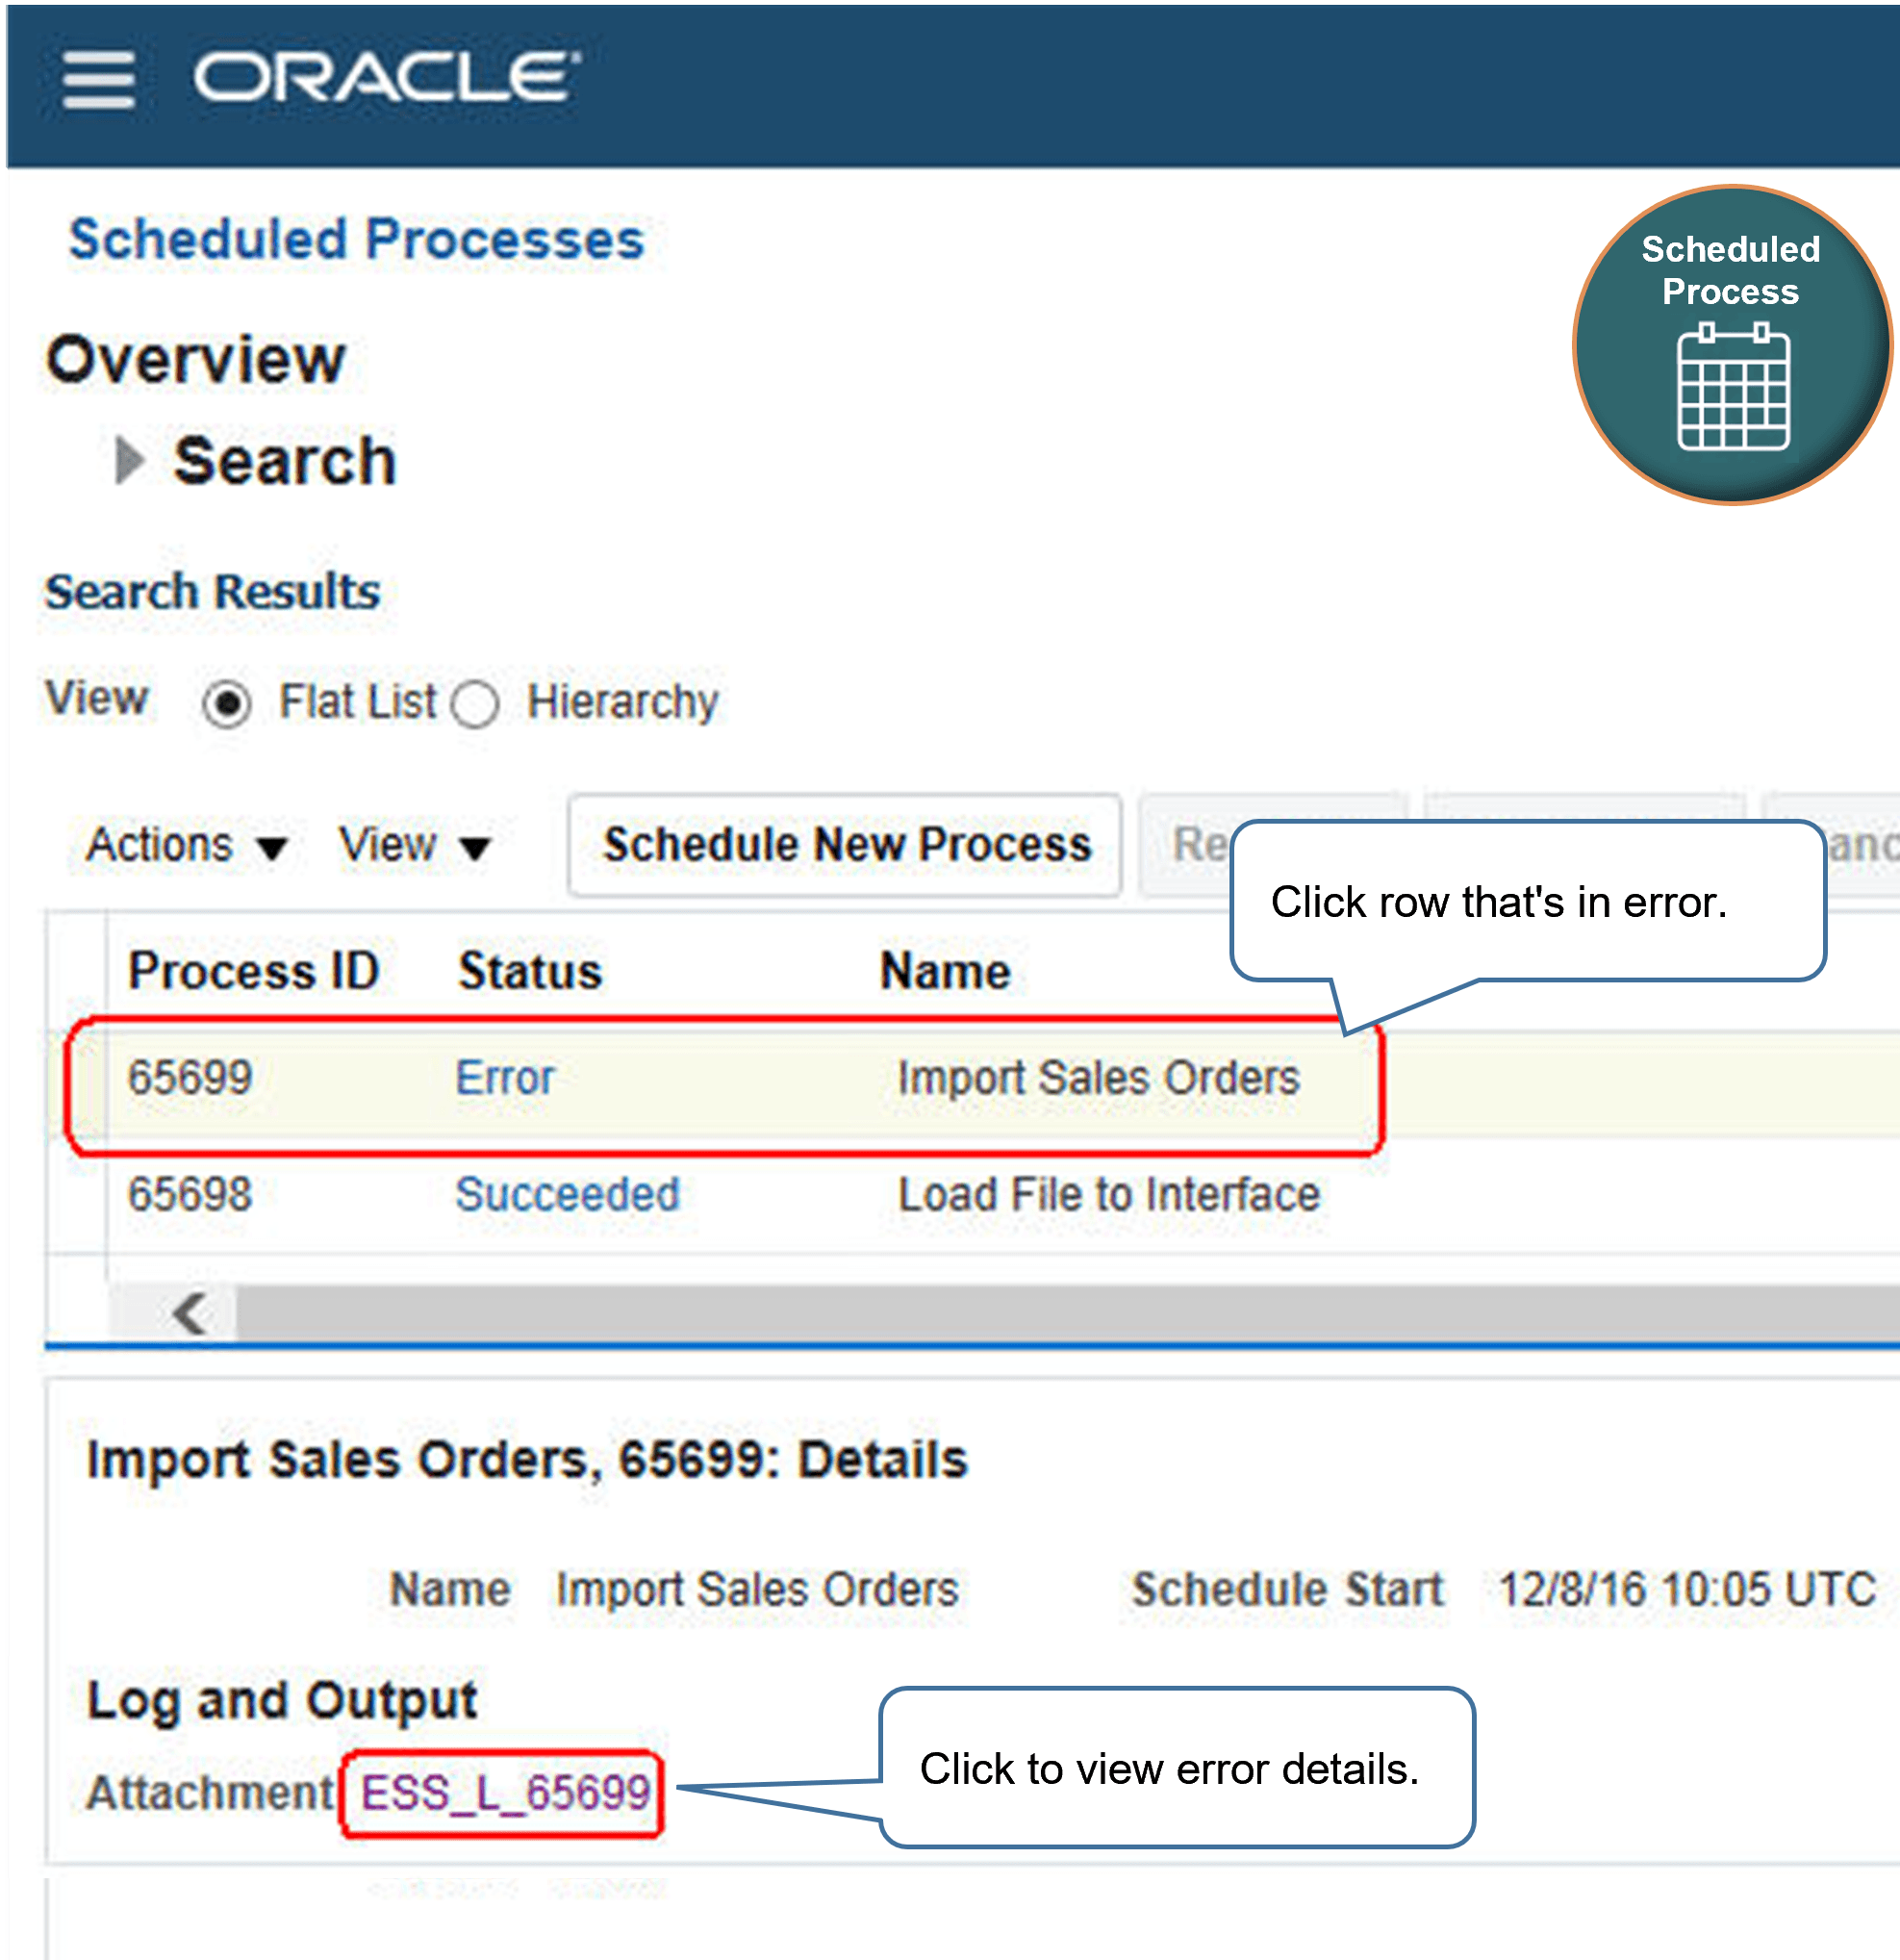1900x1960 pixels.
Task: Open the ESS_L_65699 log attachment link
Action: pyautogui.click(x=505, y=1792)
